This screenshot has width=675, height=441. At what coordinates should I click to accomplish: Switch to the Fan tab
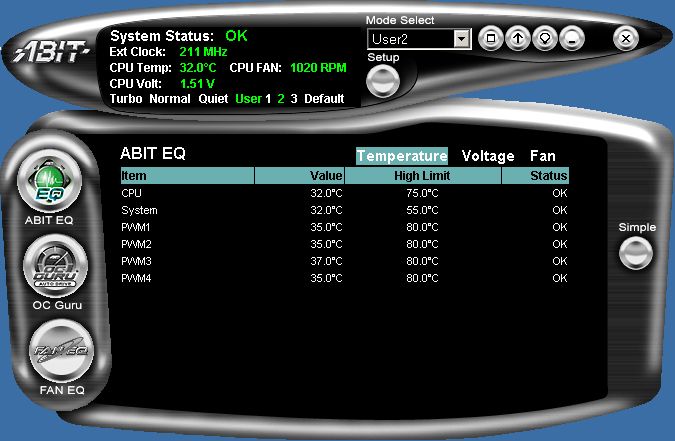[542, 156]
